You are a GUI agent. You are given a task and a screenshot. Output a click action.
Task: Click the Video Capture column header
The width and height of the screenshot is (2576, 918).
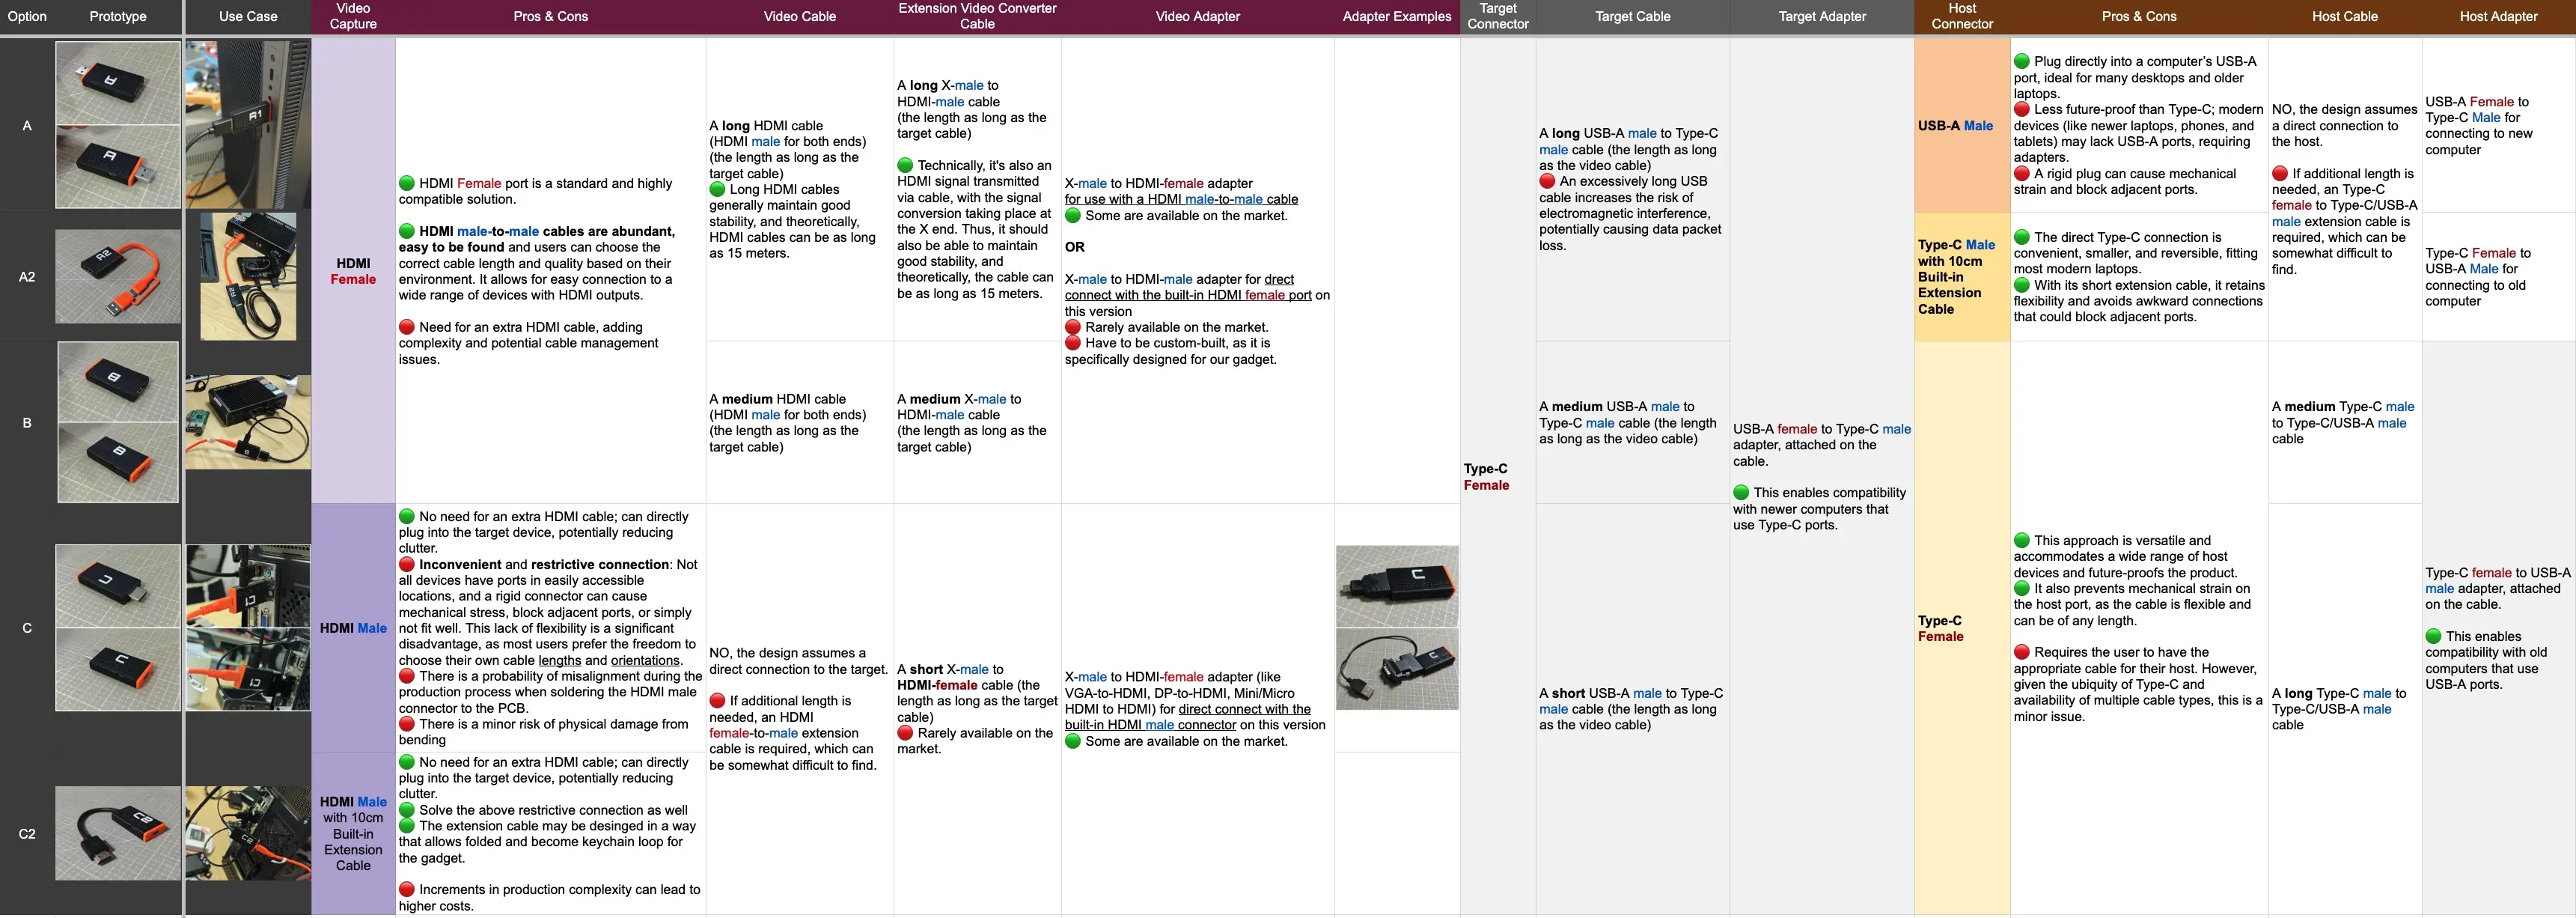[353, 16]
